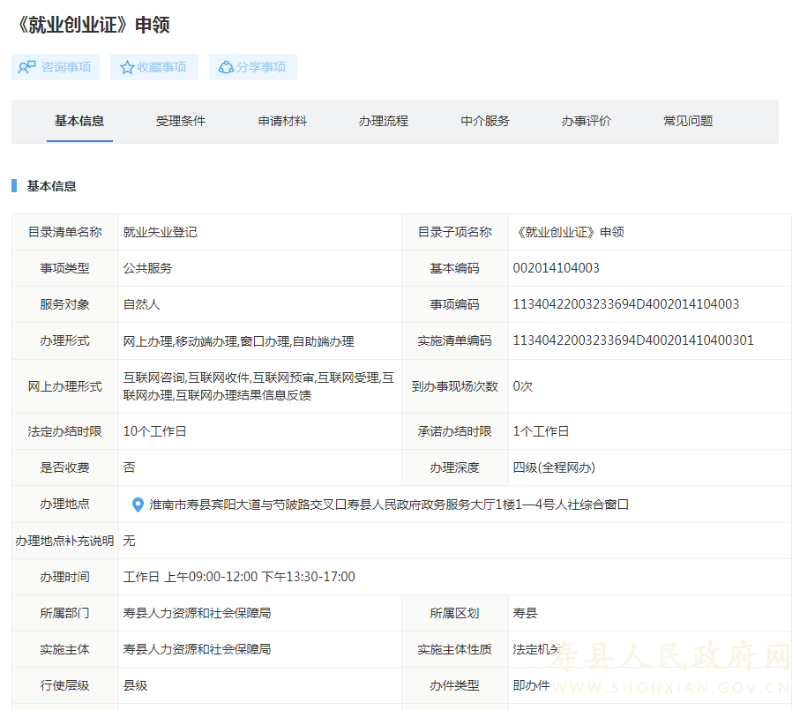
Task: Click the 事项编码 value ending in 4104003
Action: tap(626, 304)
